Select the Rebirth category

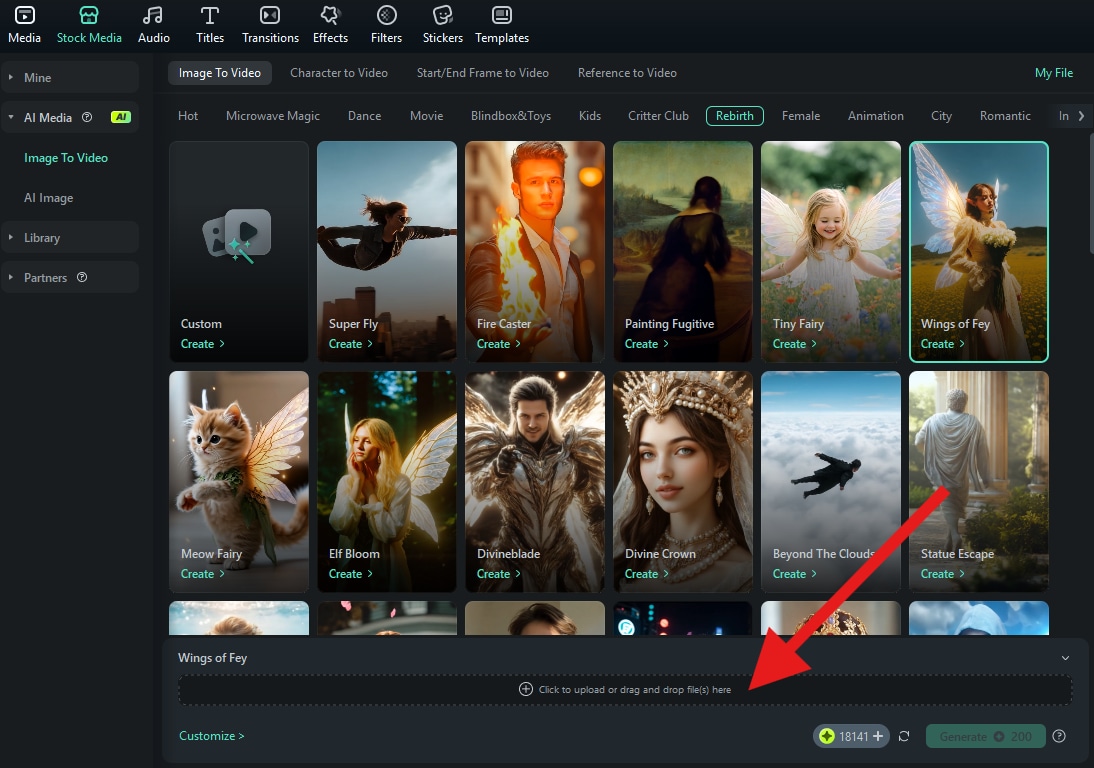coord(735,116)
